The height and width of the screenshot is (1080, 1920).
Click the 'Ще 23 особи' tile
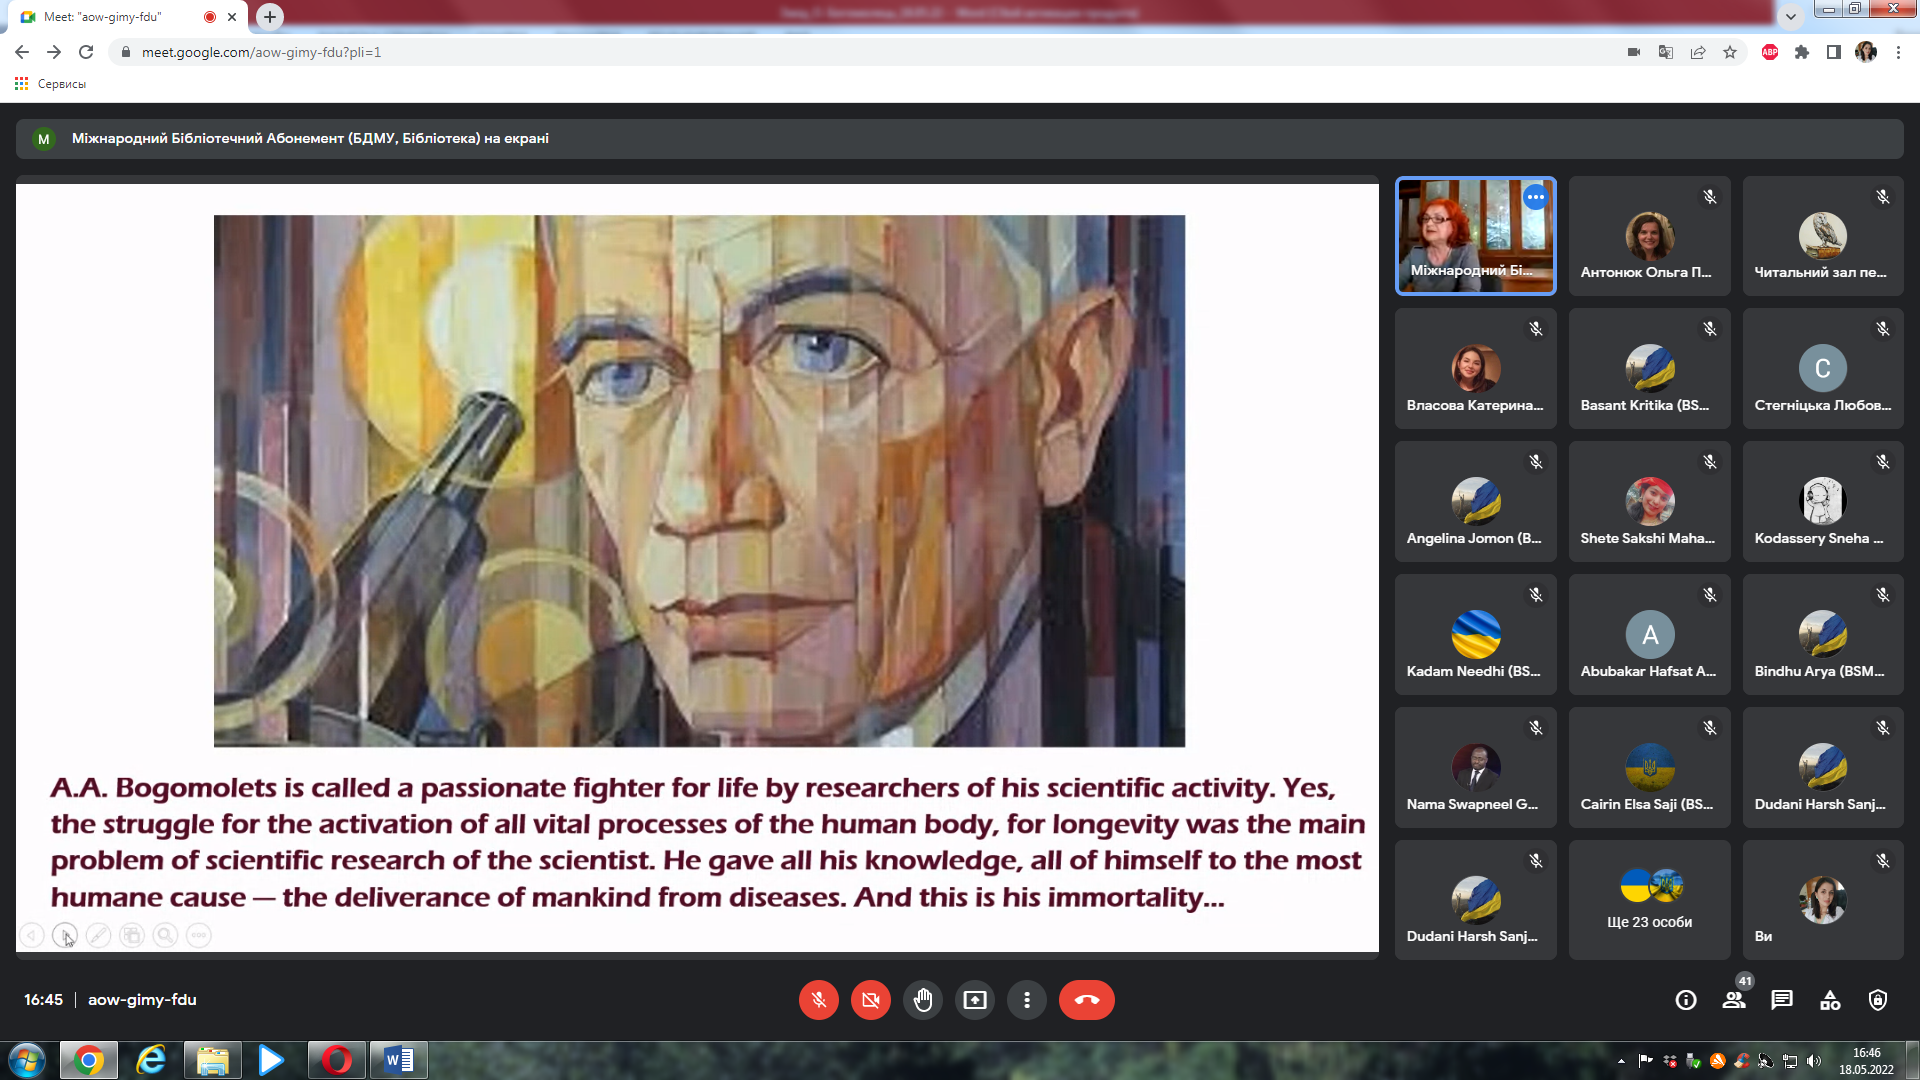[x=1649, y=900]
